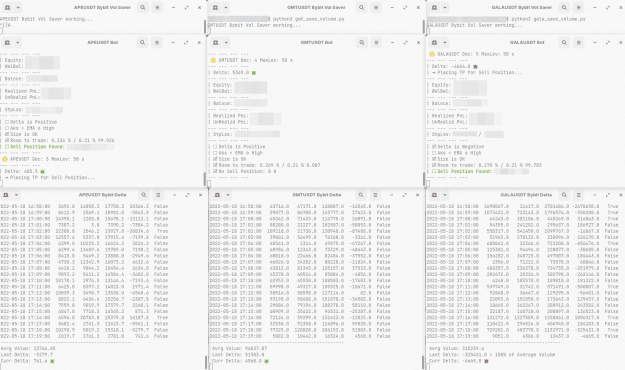Click APEUSDT Bybit Delta window scrollbar thumb

point(206,362)
